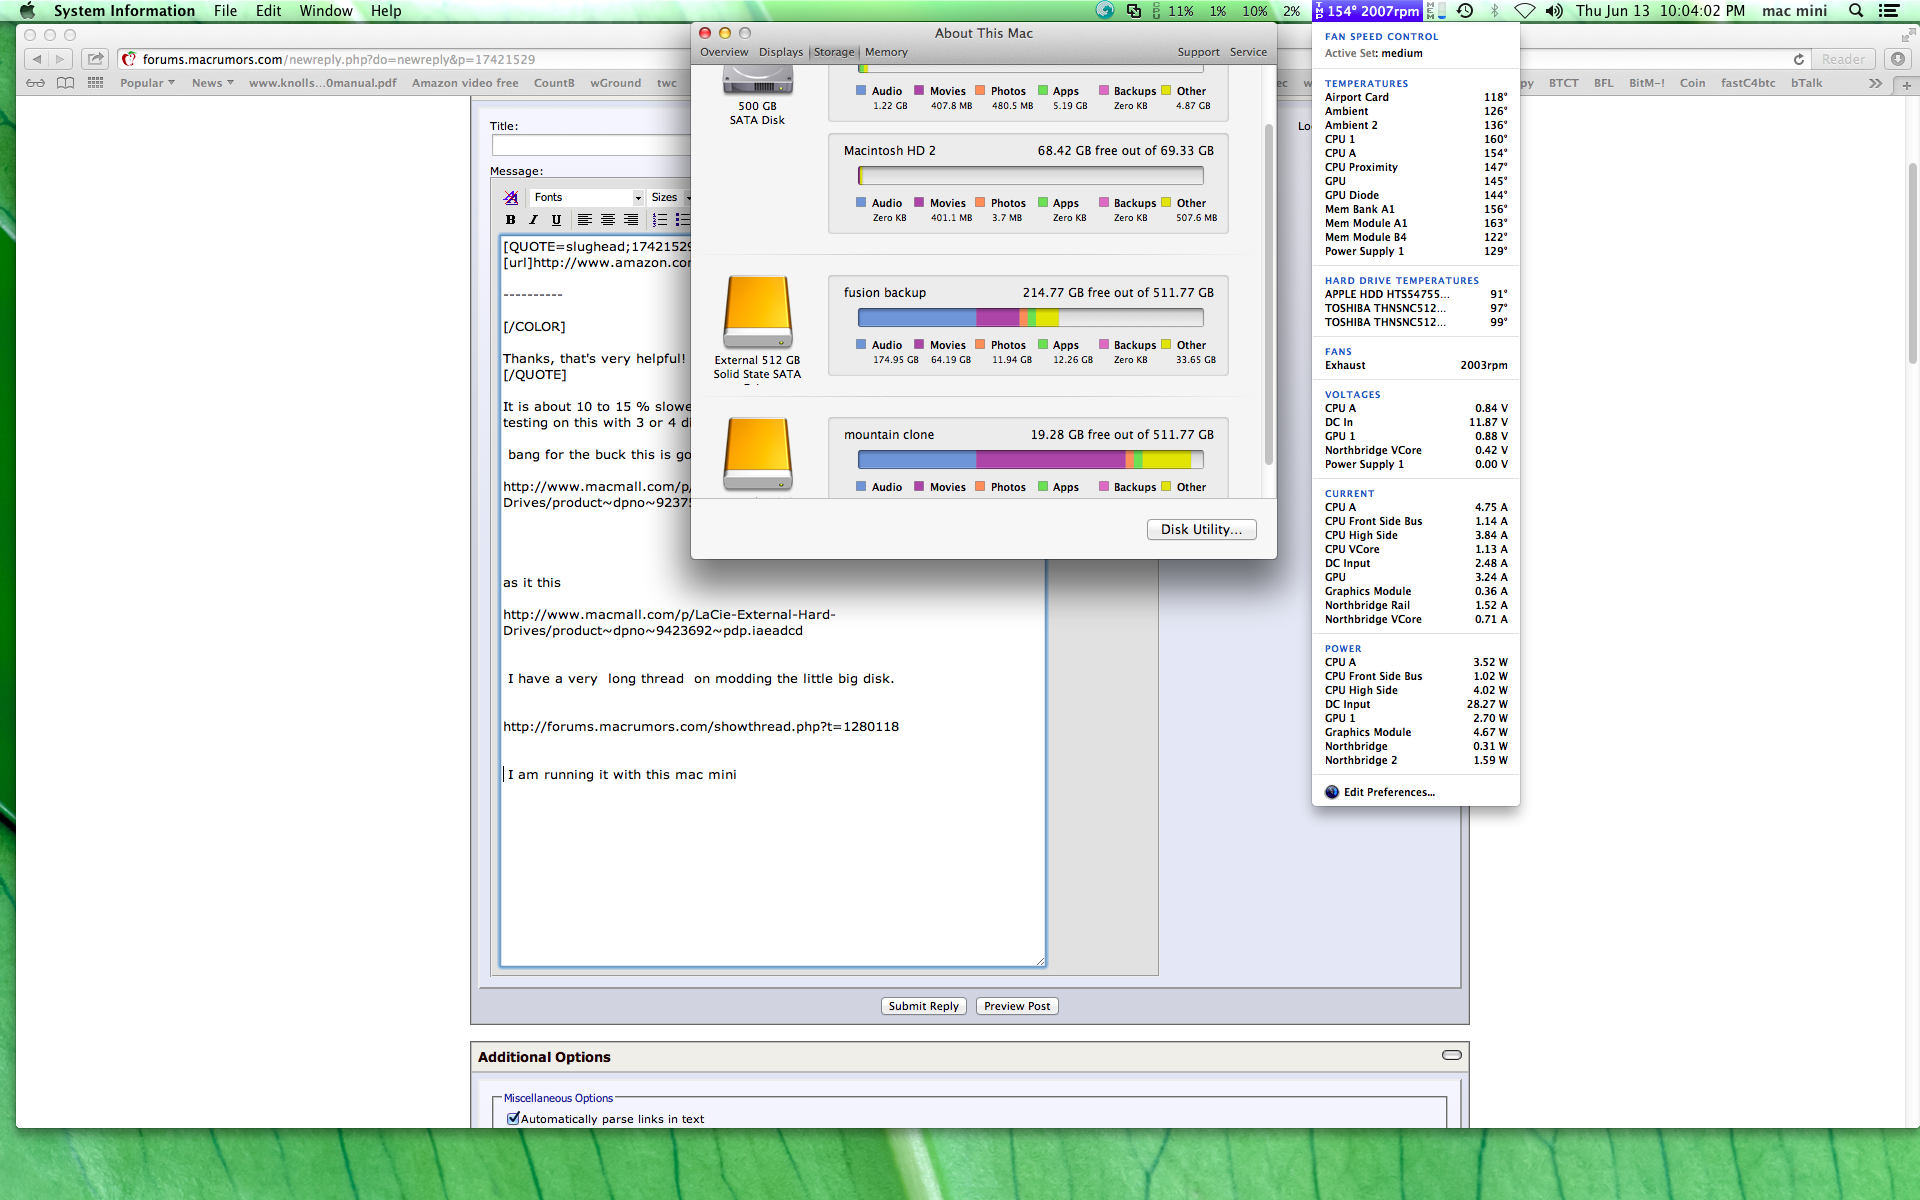
Task: Toggle Automatically parse links in text
Action: click(x=513, y=1119)
